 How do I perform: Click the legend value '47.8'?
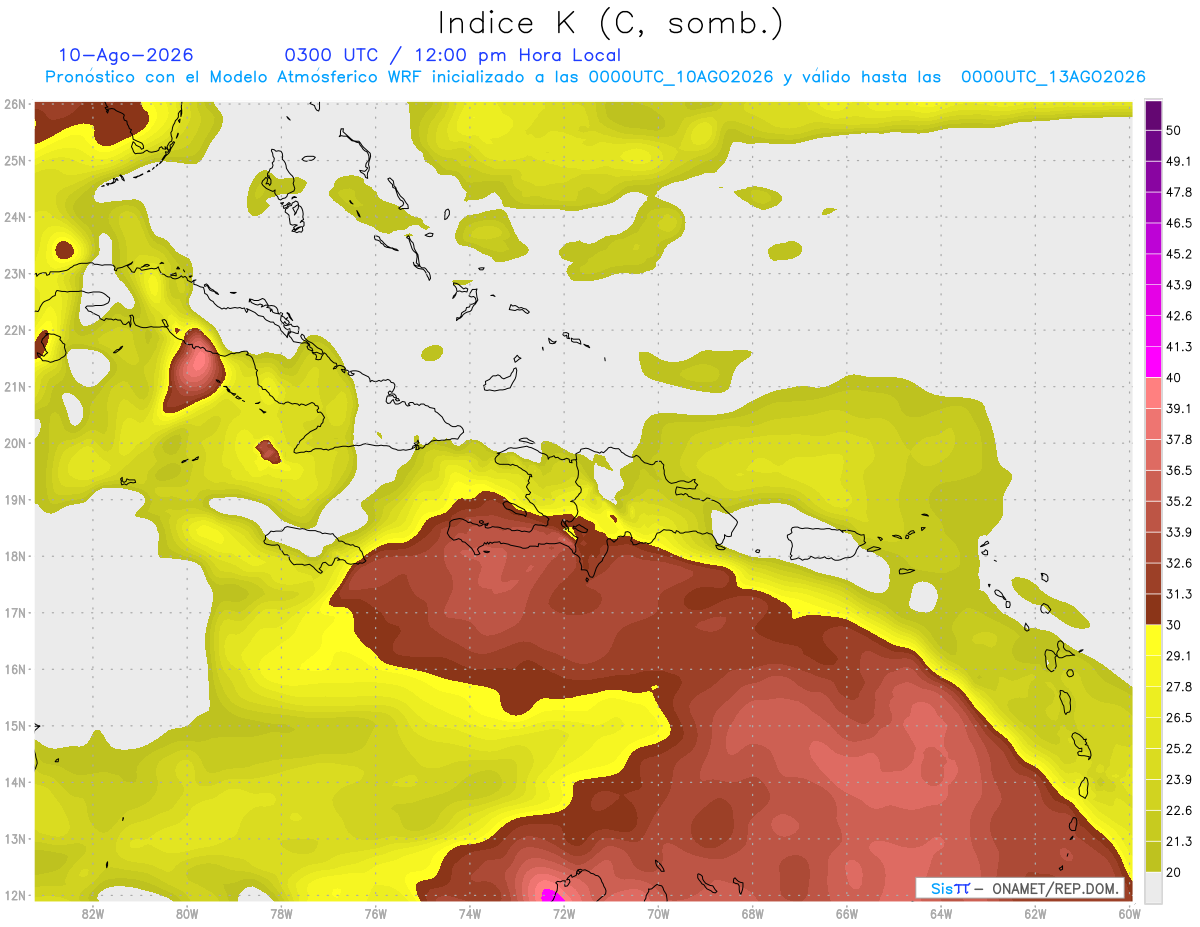(x=1179, y=192)
